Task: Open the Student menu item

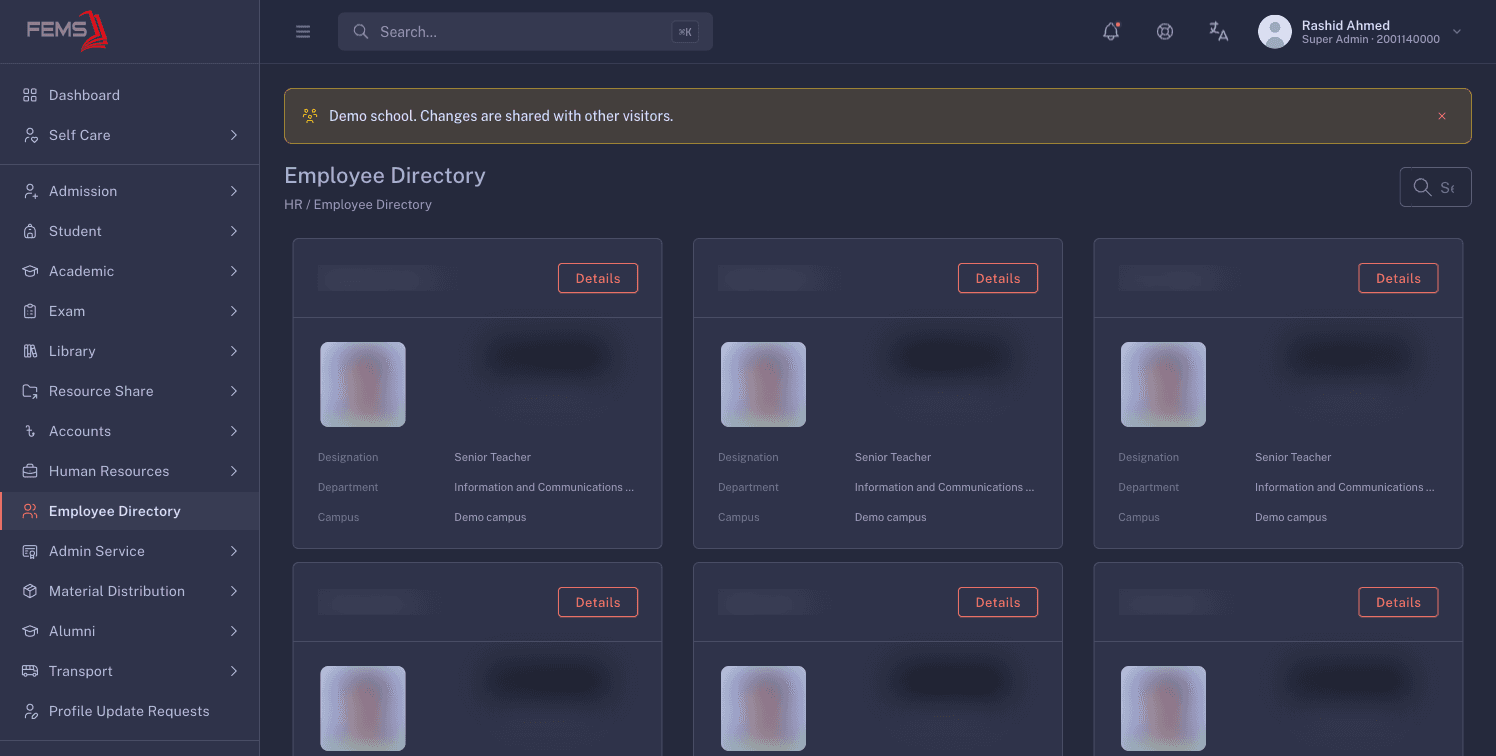Action: point(130,231)
